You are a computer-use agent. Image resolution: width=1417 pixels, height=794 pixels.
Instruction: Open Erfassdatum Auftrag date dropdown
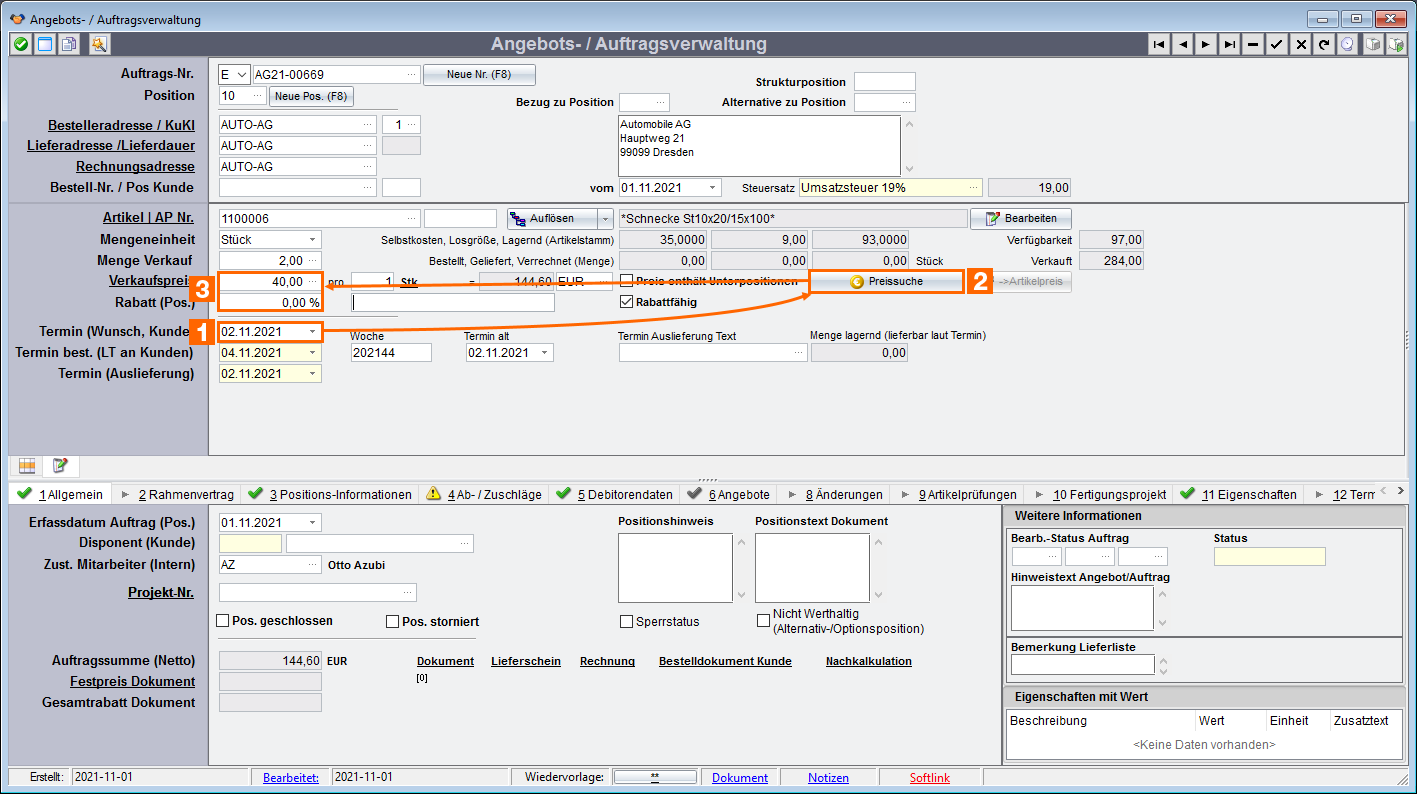click(313, 522)
